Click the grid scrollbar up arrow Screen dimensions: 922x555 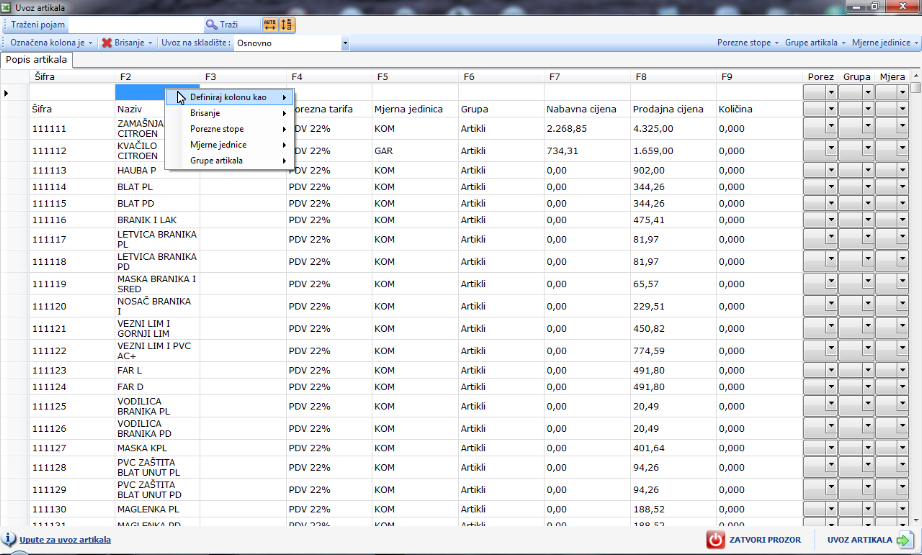point(916,76)
